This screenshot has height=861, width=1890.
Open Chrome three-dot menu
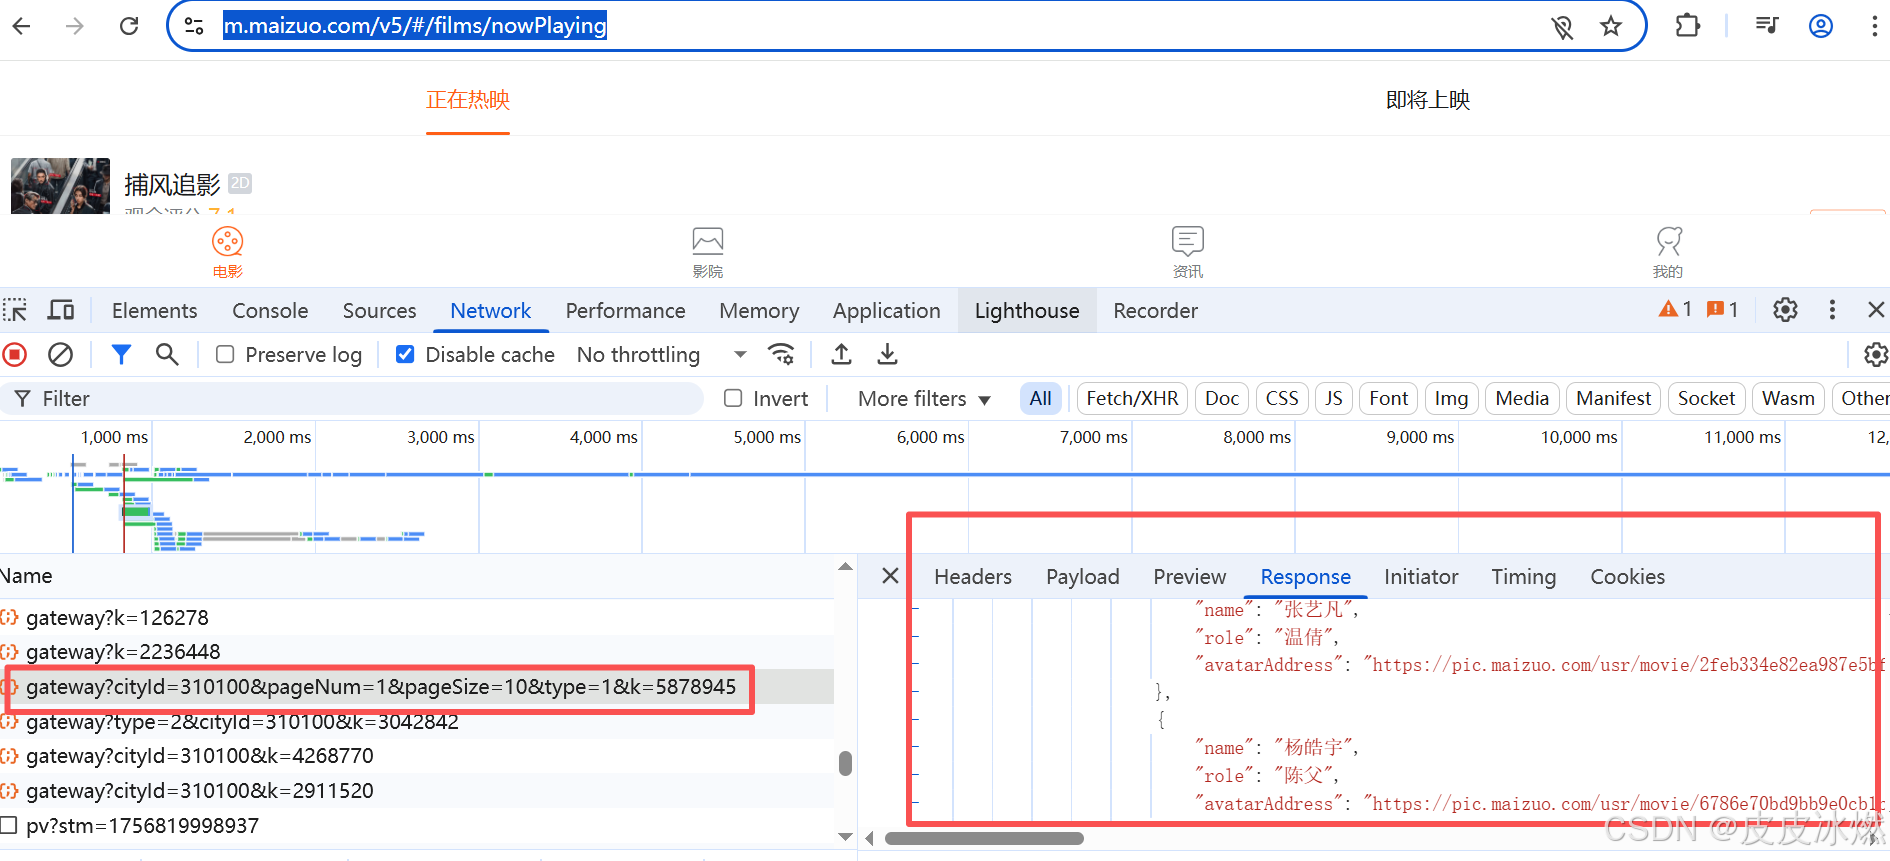(1874, 26)
